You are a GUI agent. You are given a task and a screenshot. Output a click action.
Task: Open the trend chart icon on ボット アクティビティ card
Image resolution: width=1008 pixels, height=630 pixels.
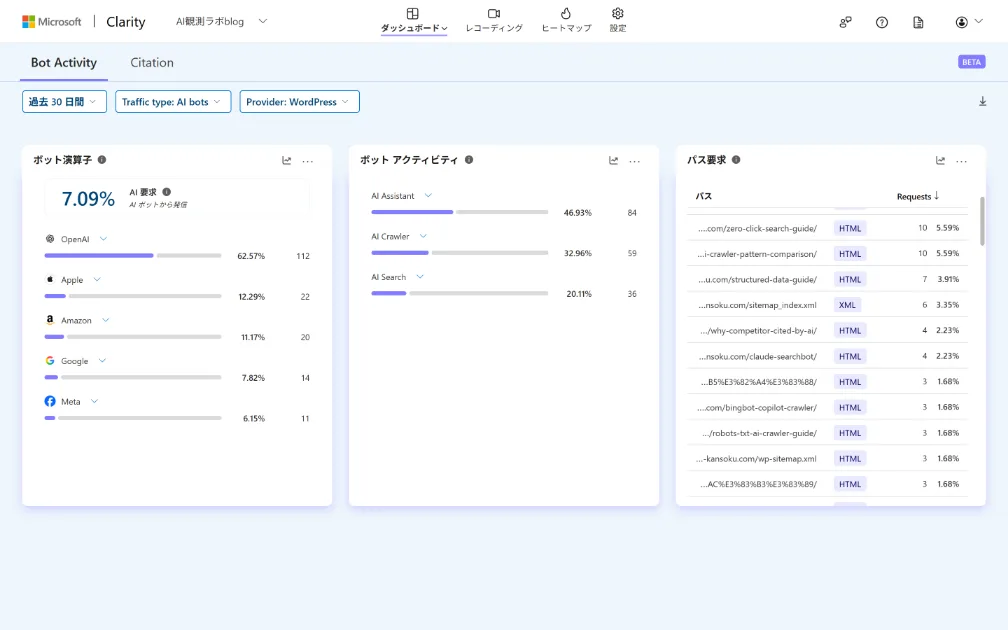612,159
